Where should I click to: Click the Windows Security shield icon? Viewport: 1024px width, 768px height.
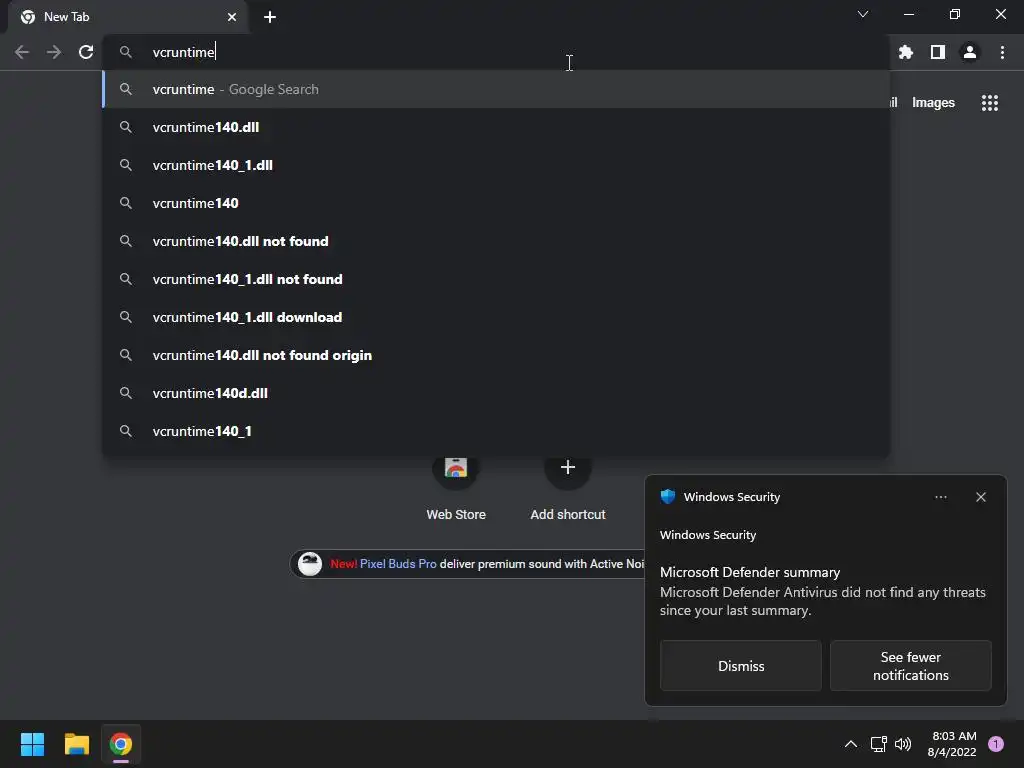tap(667, 496)
